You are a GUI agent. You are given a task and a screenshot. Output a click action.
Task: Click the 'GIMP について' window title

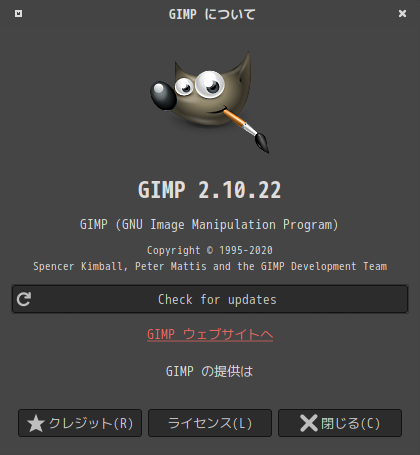[212, 14]
